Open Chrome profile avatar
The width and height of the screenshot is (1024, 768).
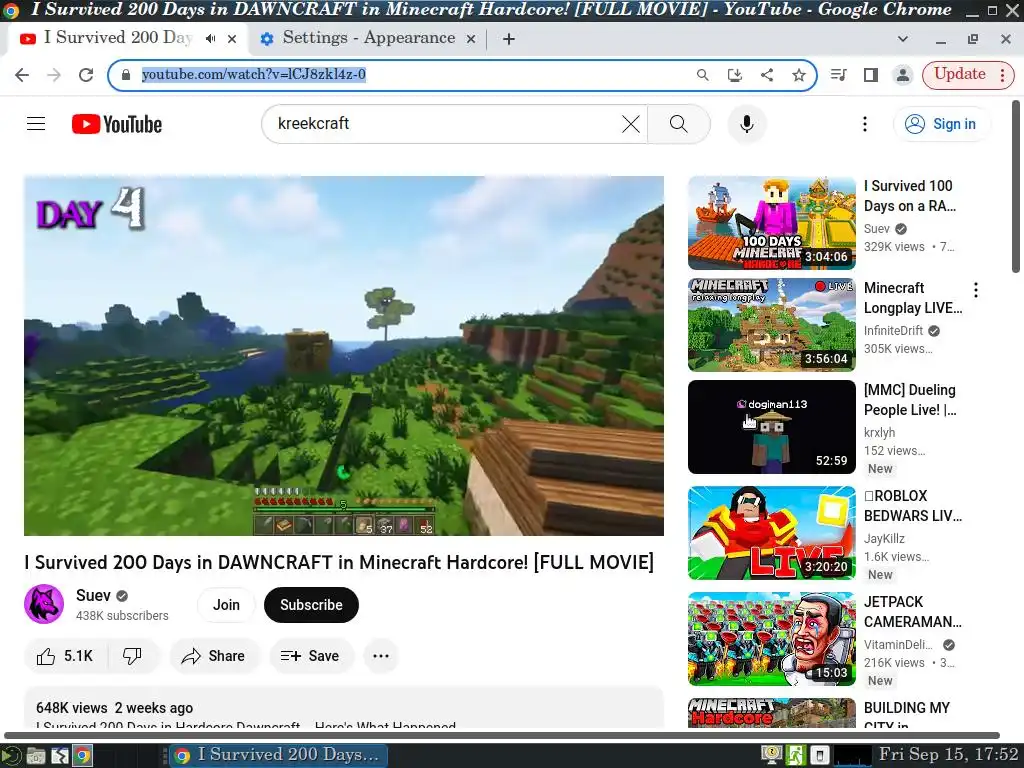coord(903,75)
